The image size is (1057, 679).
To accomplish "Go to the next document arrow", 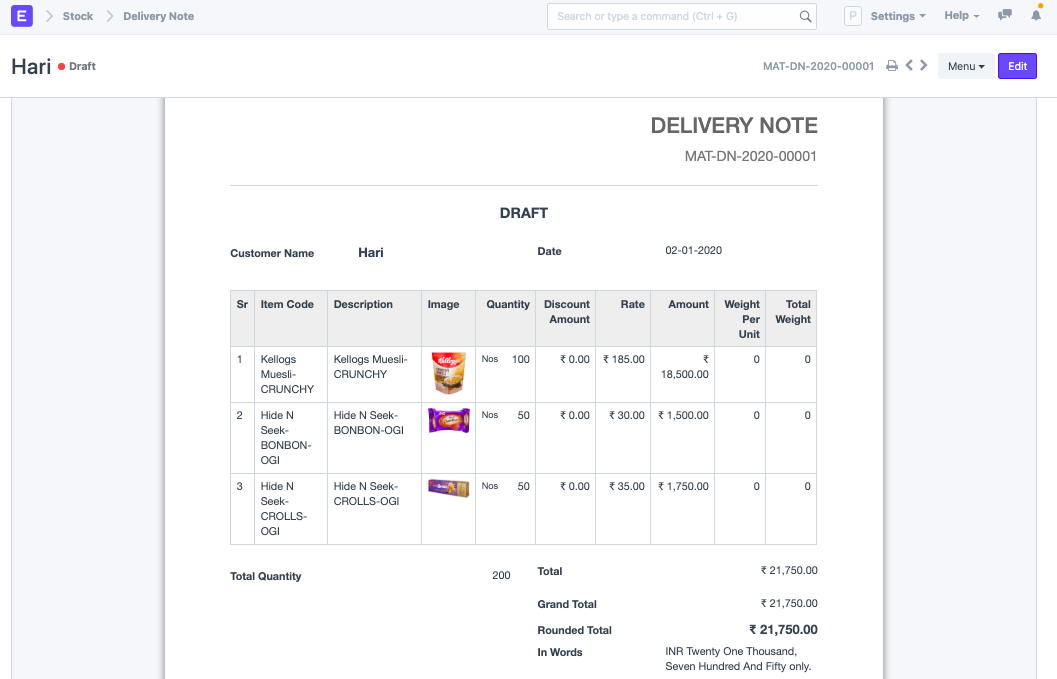I will click(x=924, y=65).
